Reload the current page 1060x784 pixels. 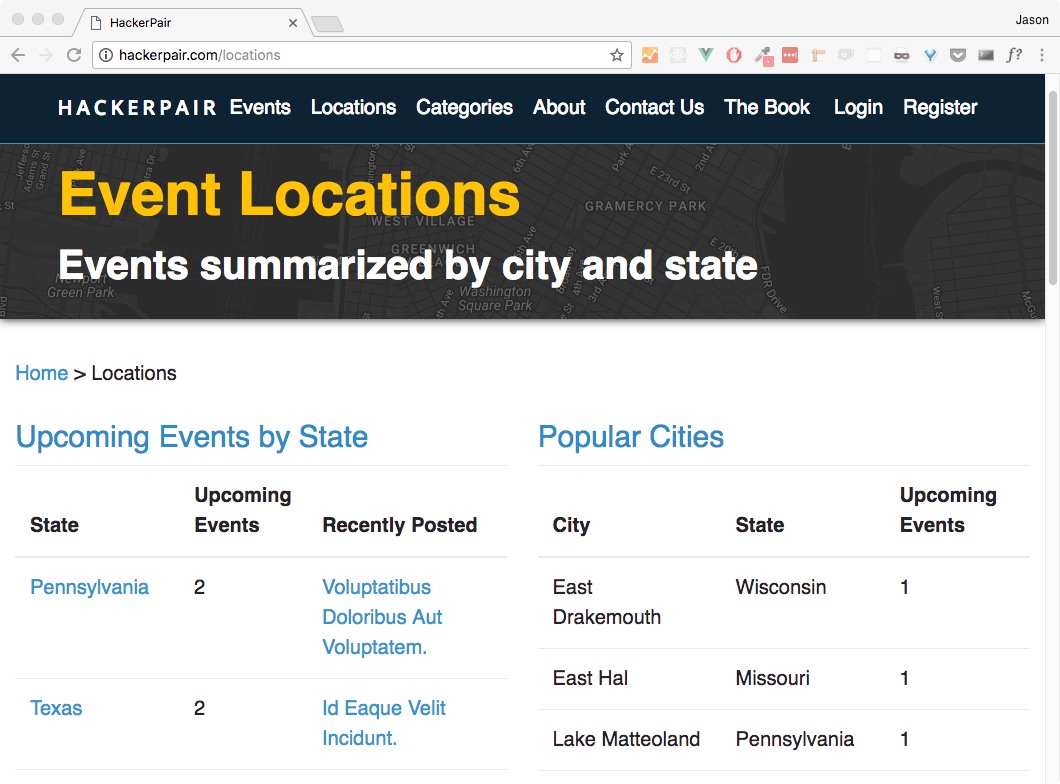(74, 55)
